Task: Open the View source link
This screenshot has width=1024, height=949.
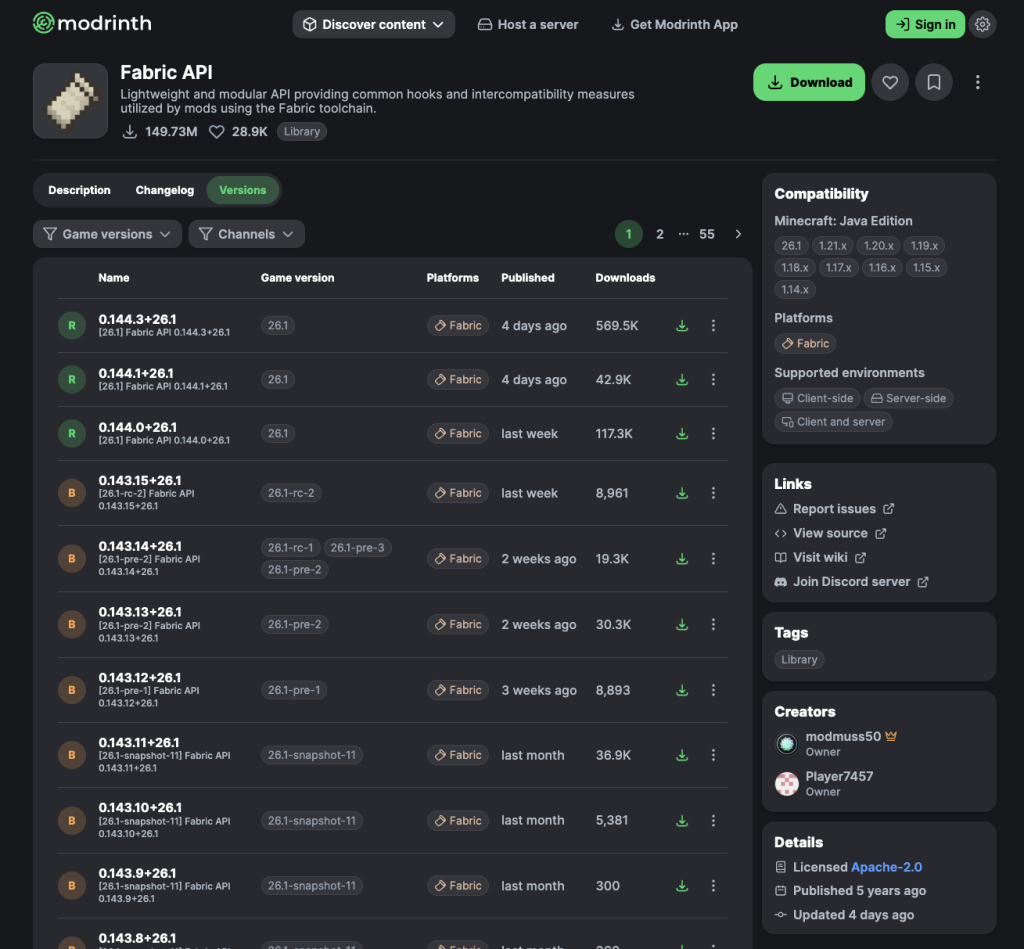Action: pos(830,533)
